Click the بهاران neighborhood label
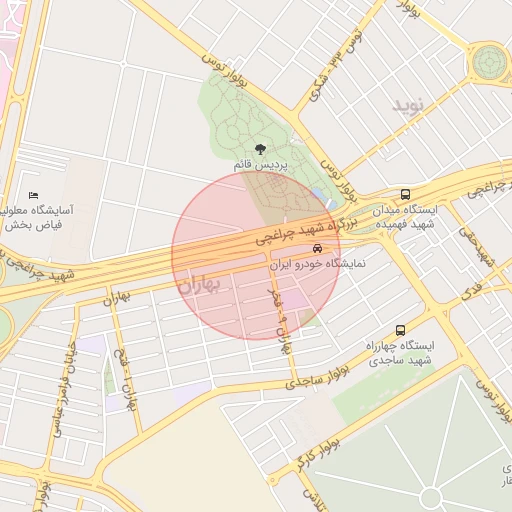The width and height of the screenshot is (512, 512). [199, 286]
